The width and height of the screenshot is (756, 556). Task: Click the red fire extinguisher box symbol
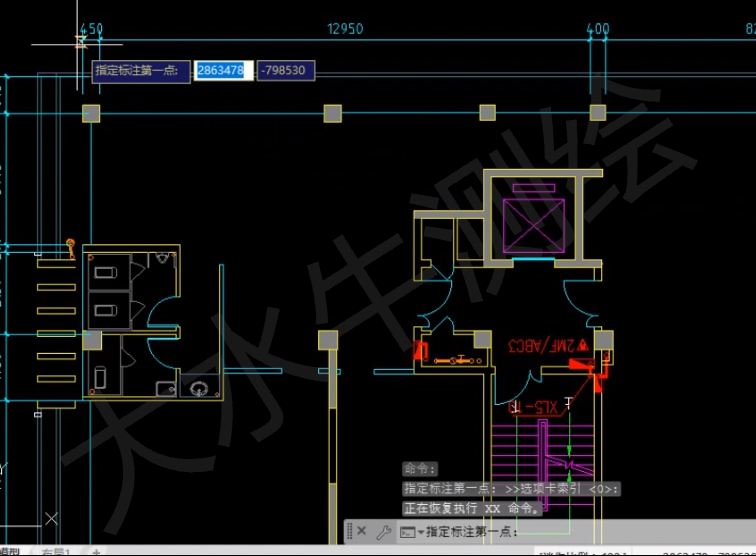point(421,351)
